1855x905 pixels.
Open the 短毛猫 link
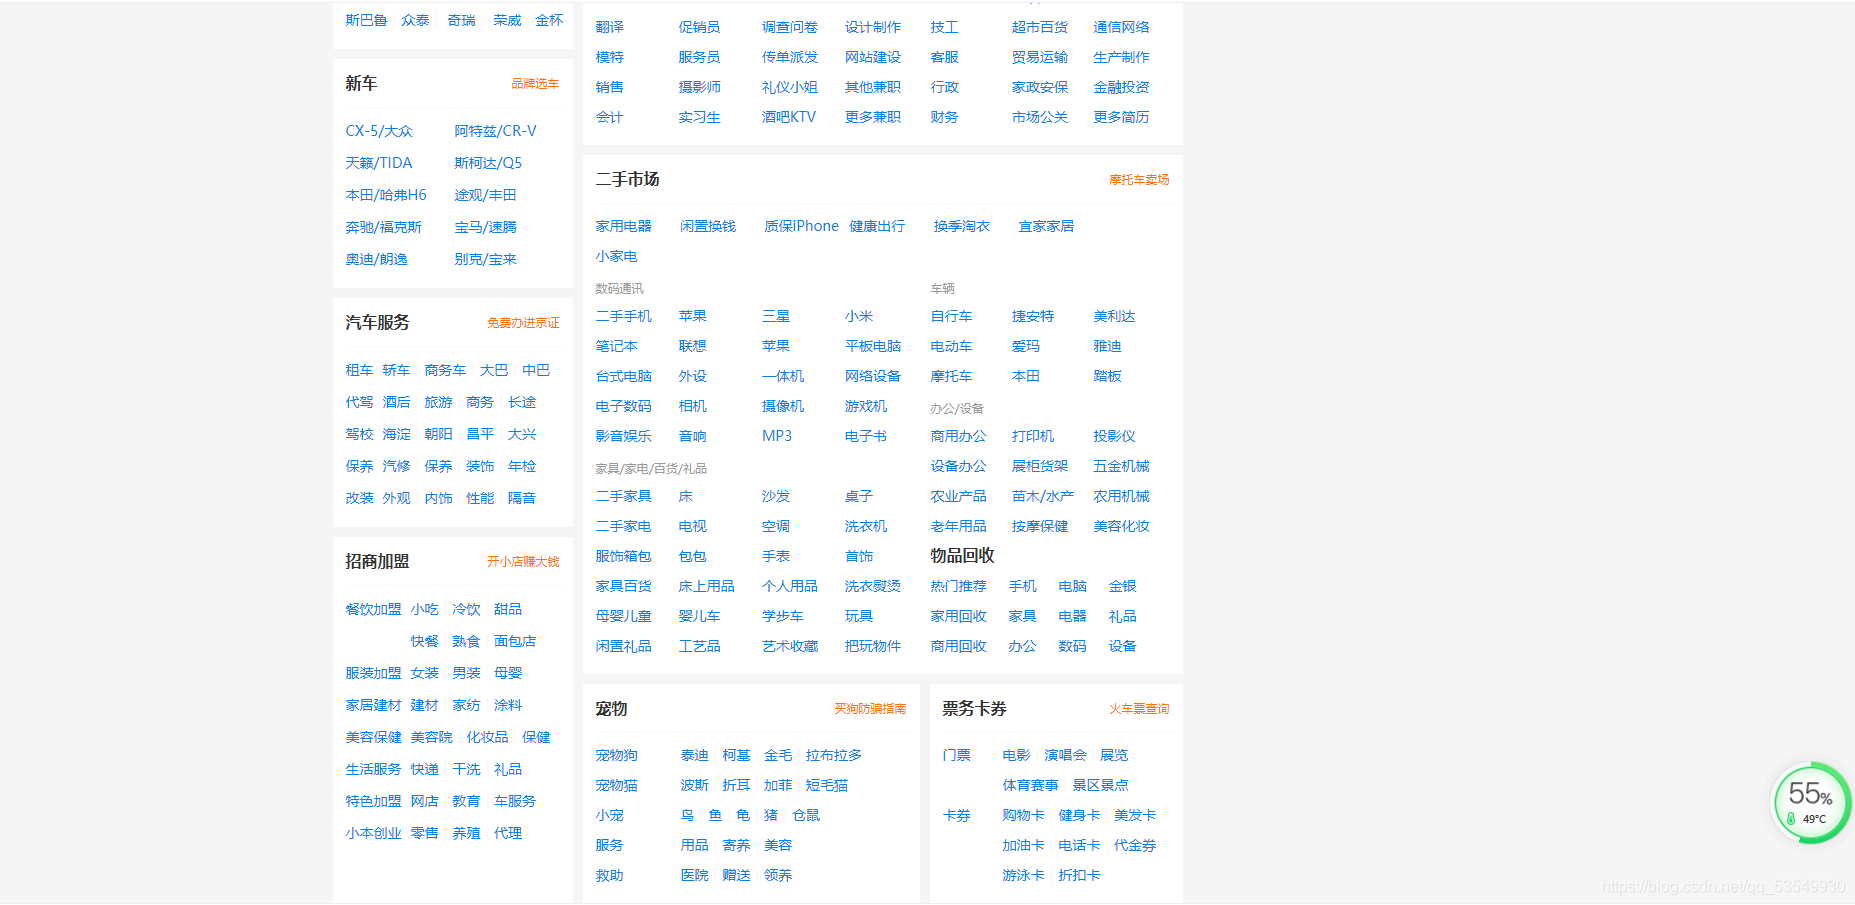[827, 785]
